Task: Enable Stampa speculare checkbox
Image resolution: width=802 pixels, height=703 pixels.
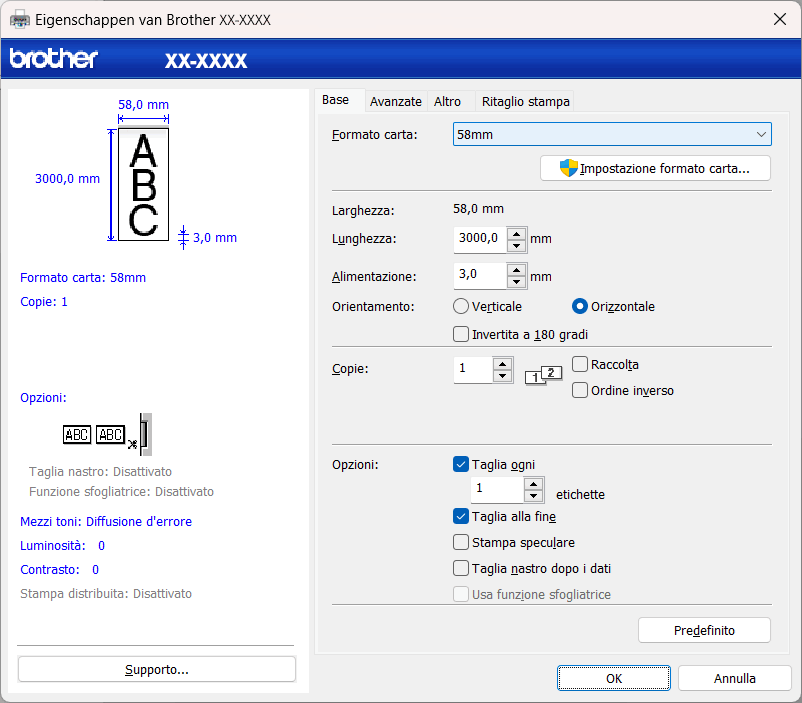Action: tap(461, 542)
